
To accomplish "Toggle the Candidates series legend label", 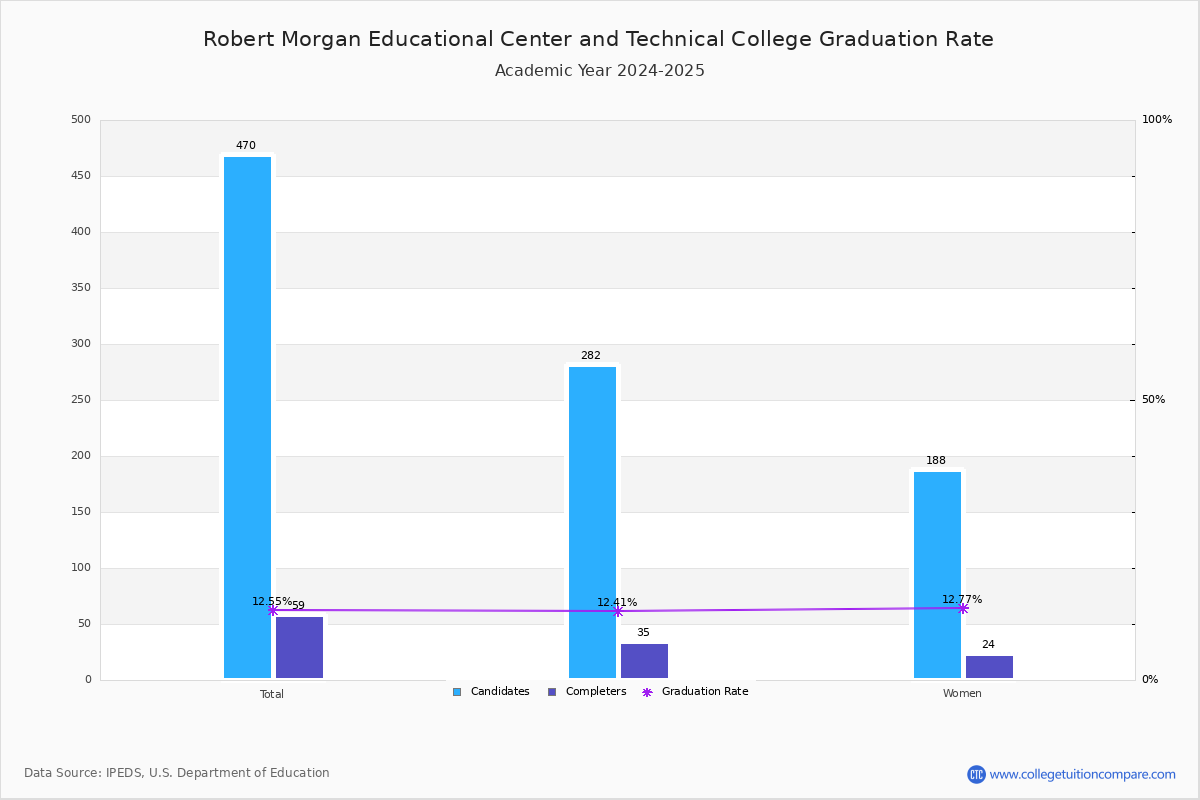I will pyautogui.click(x=500, y=692).
